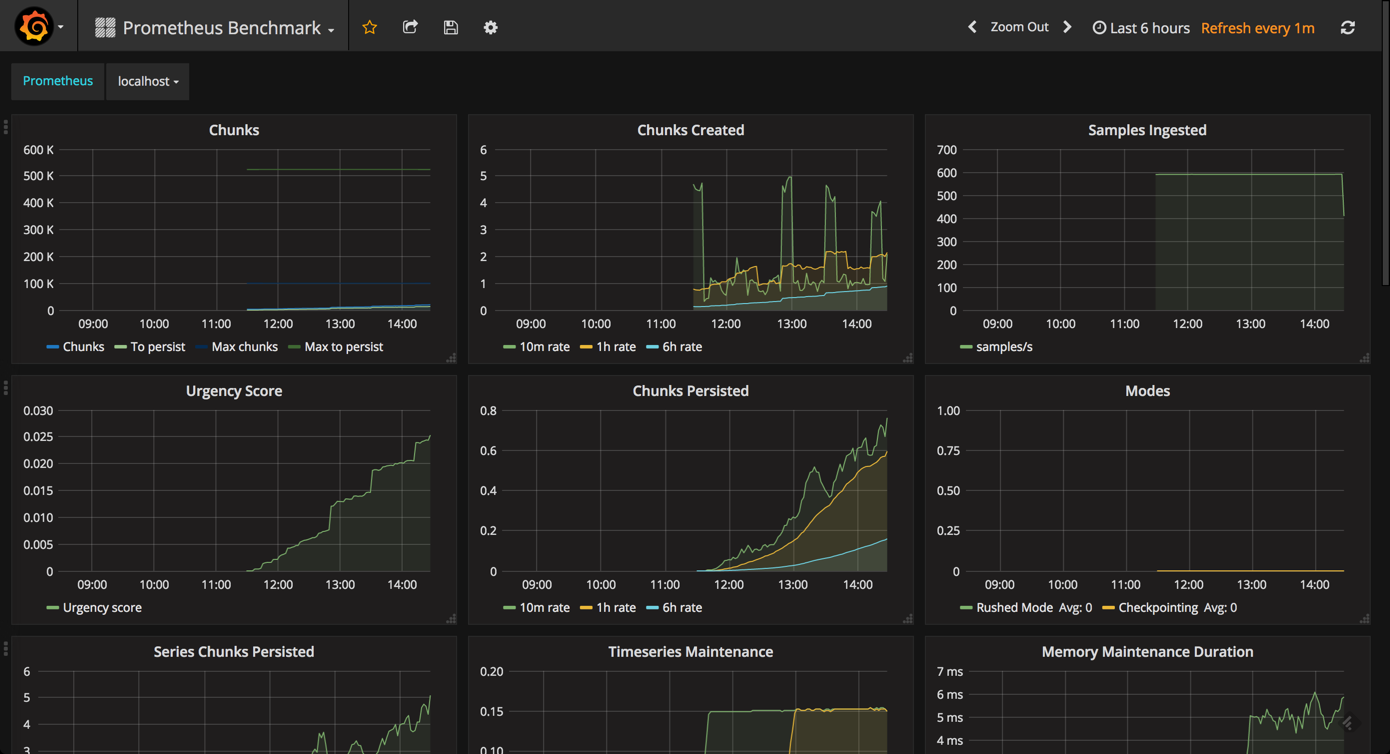This screenshot has height=754, width=1390.
Task: Shift time range back with the left chevron
Action: pos(971,27)
